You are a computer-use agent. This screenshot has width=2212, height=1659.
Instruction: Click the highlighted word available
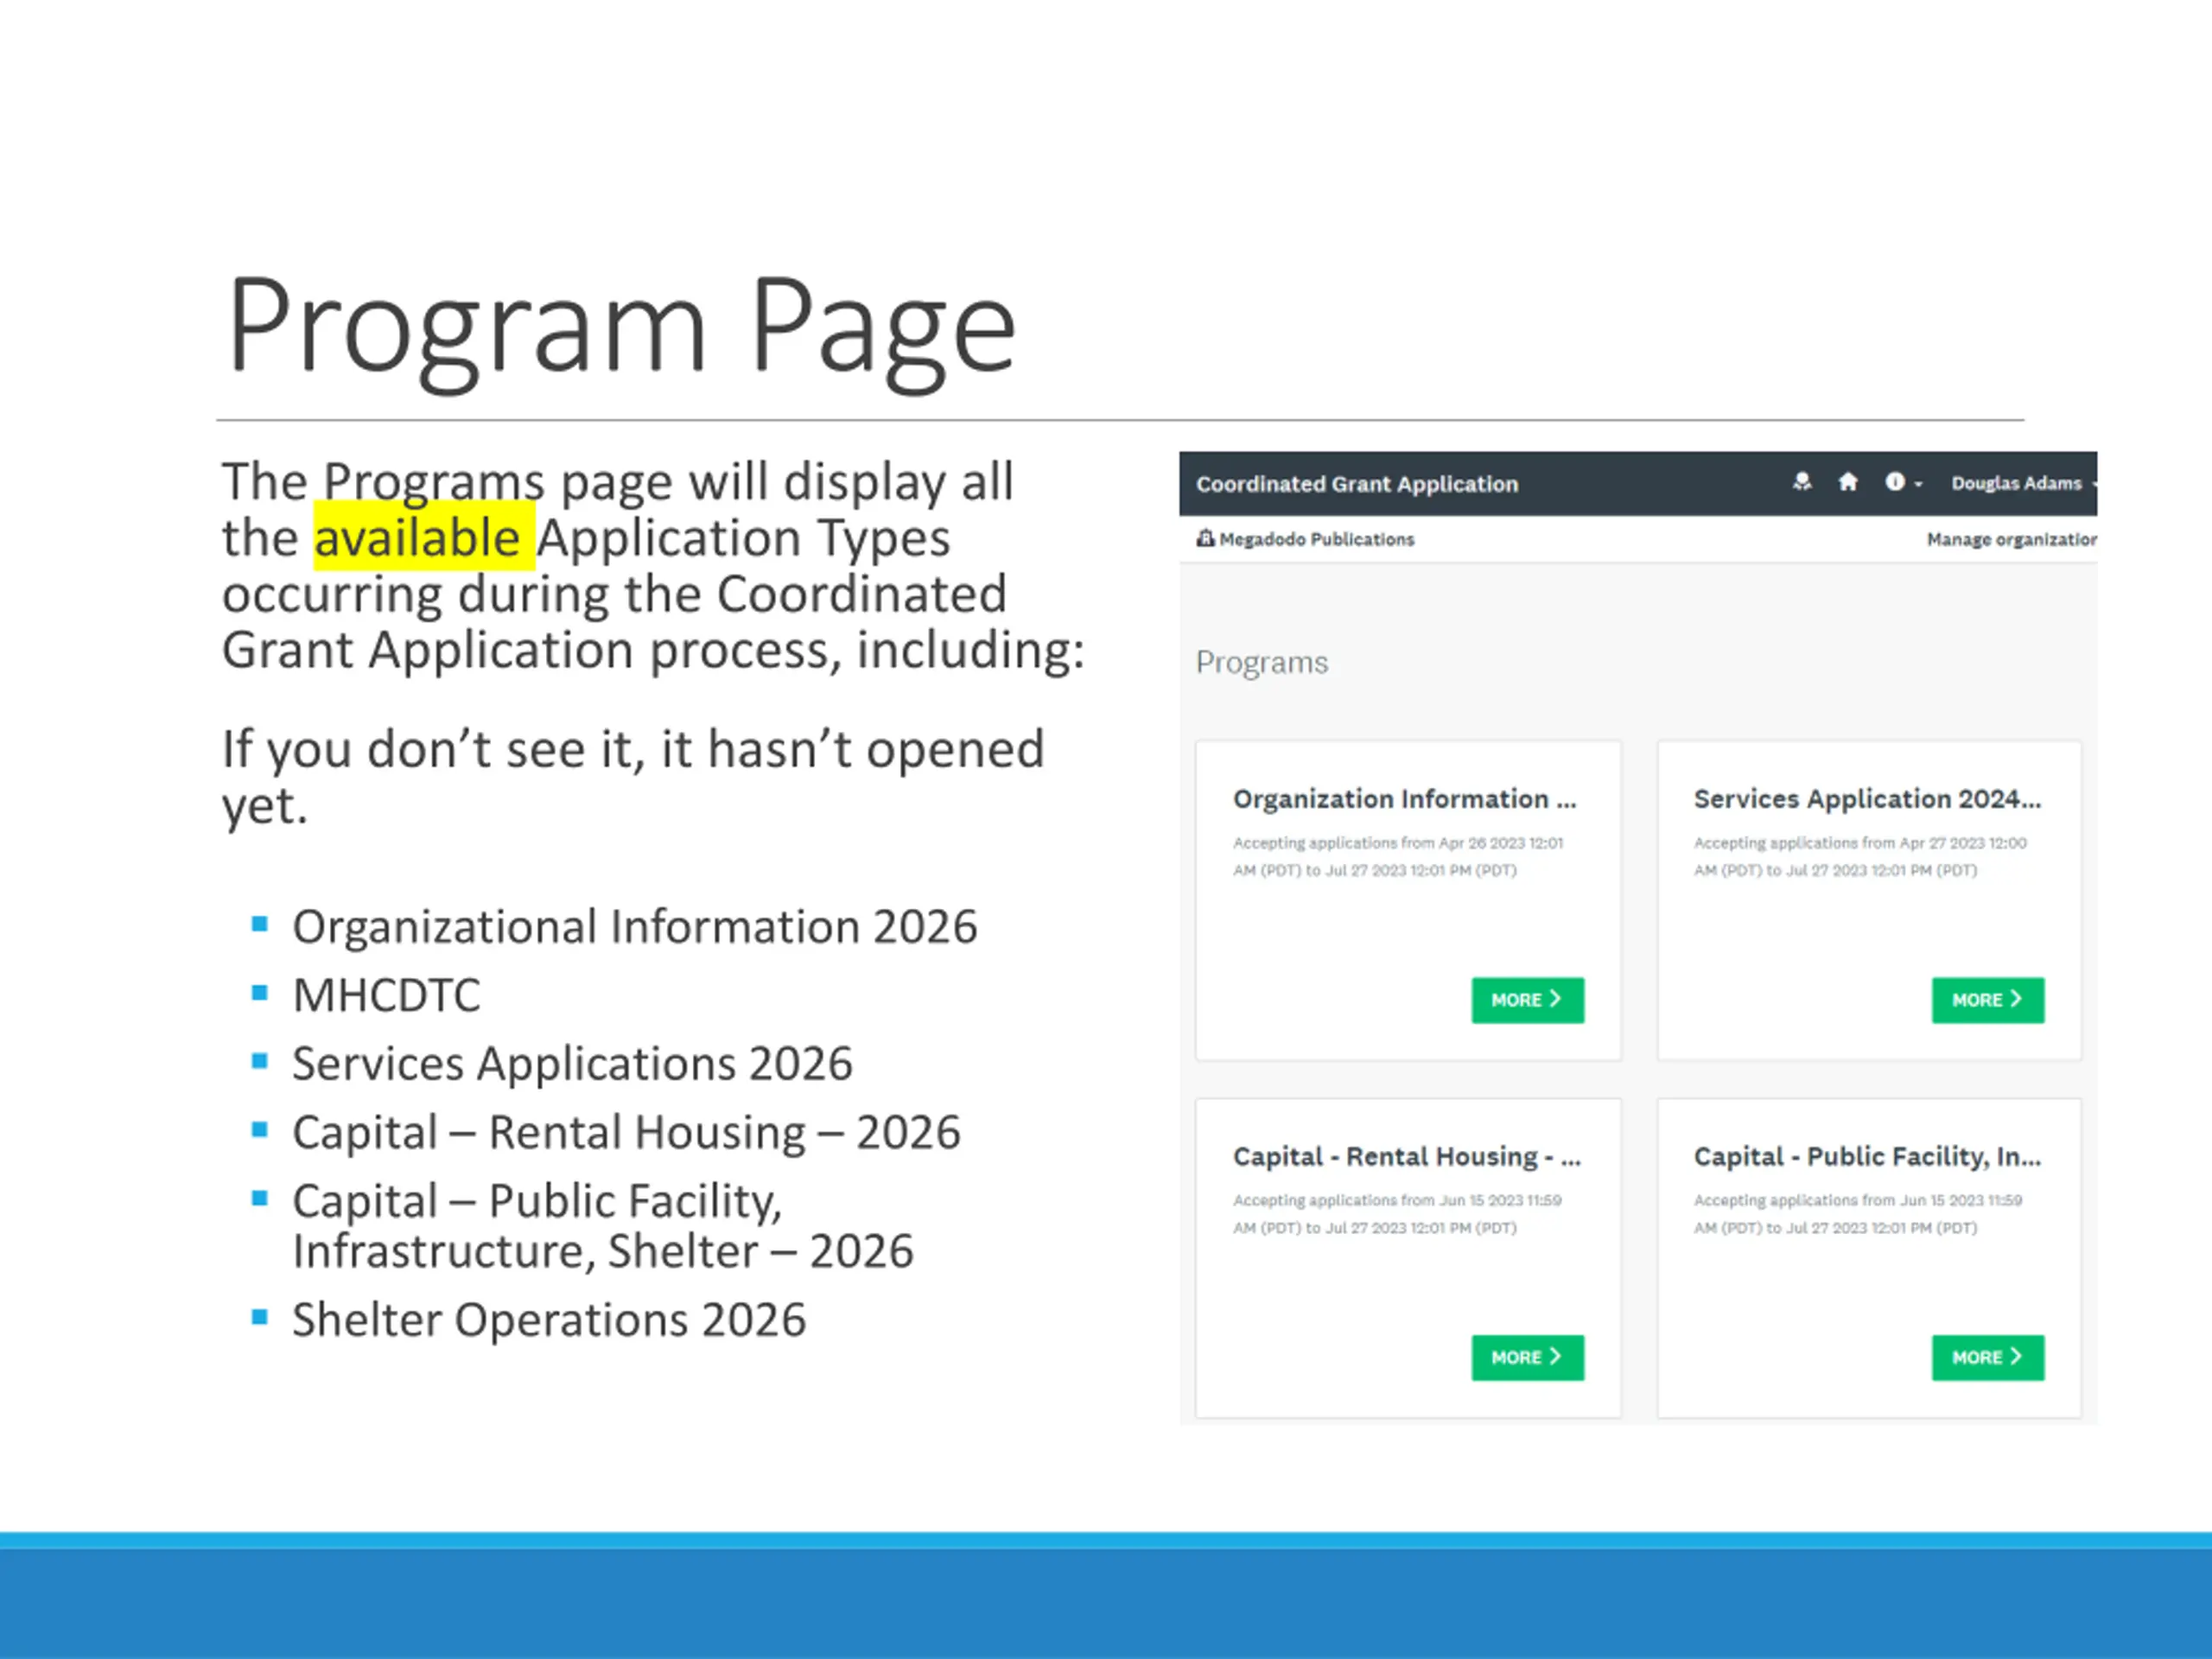pyautogui.click(x=418, y=538)
